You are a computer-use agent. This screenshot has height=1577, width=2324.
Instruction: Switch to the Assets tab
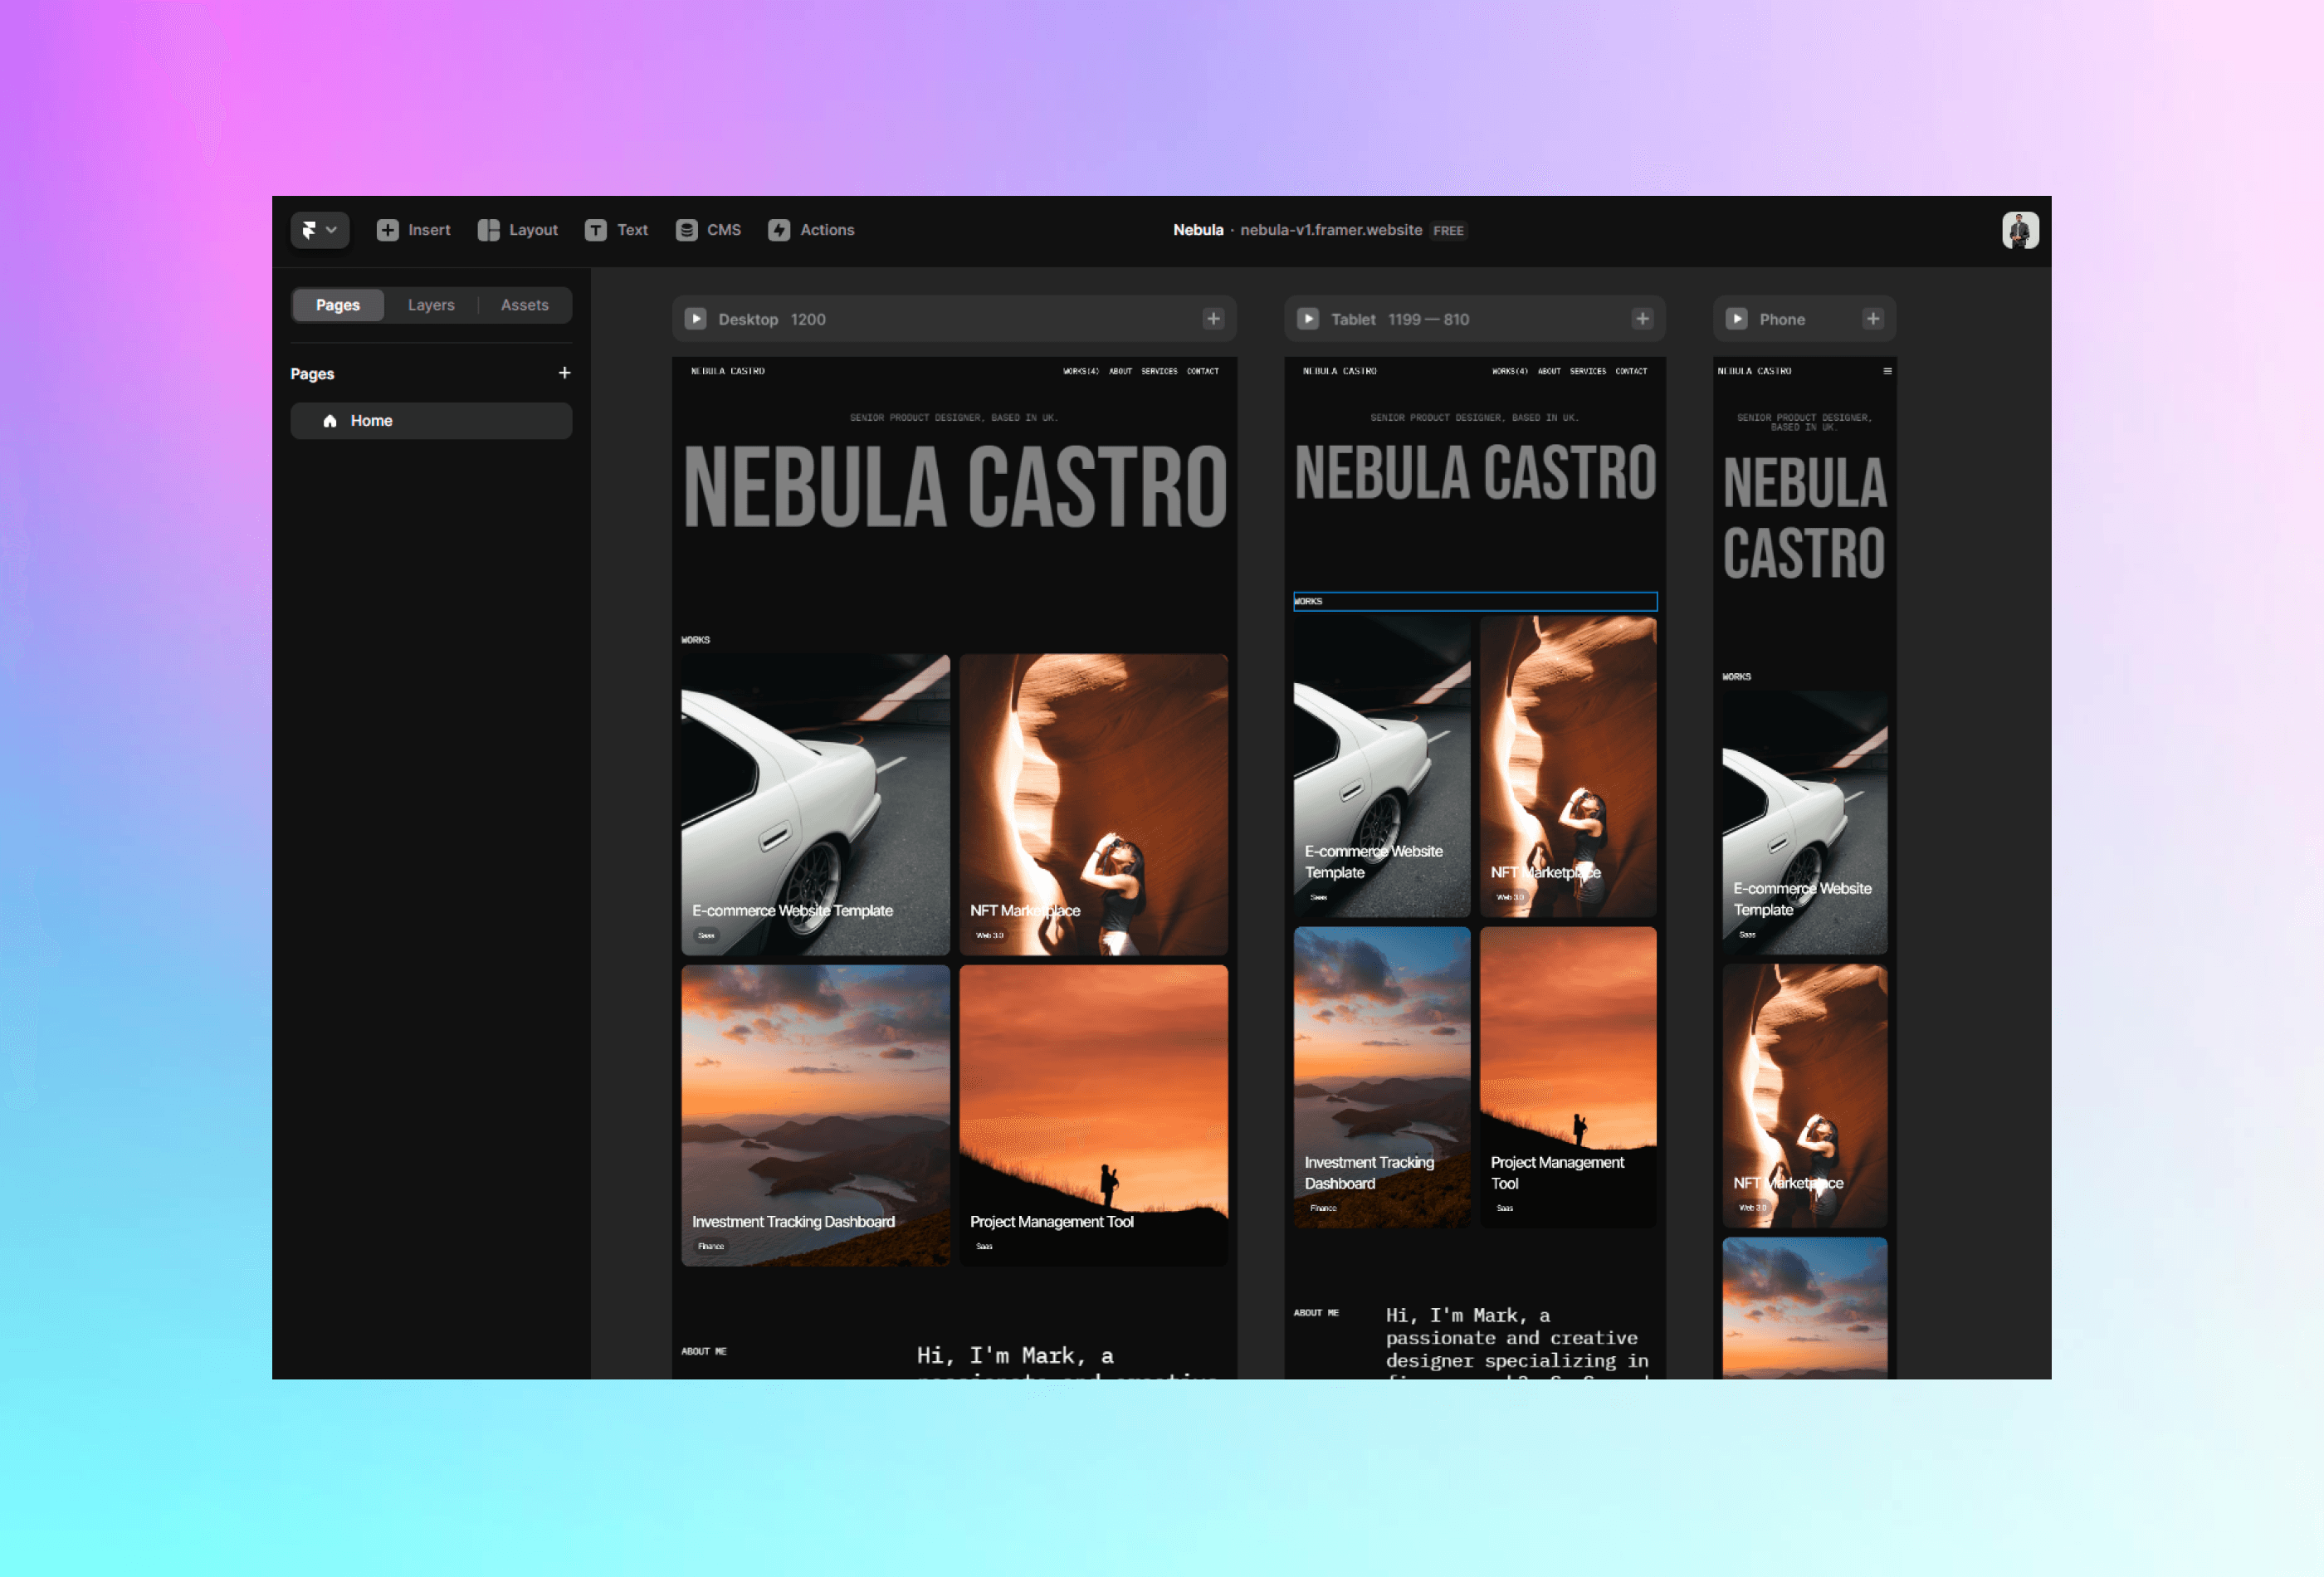click(x=524, y=304)
